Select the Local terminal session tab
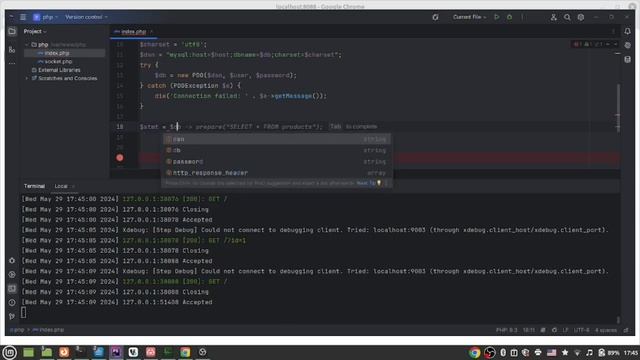 click(x=61, y=186)
